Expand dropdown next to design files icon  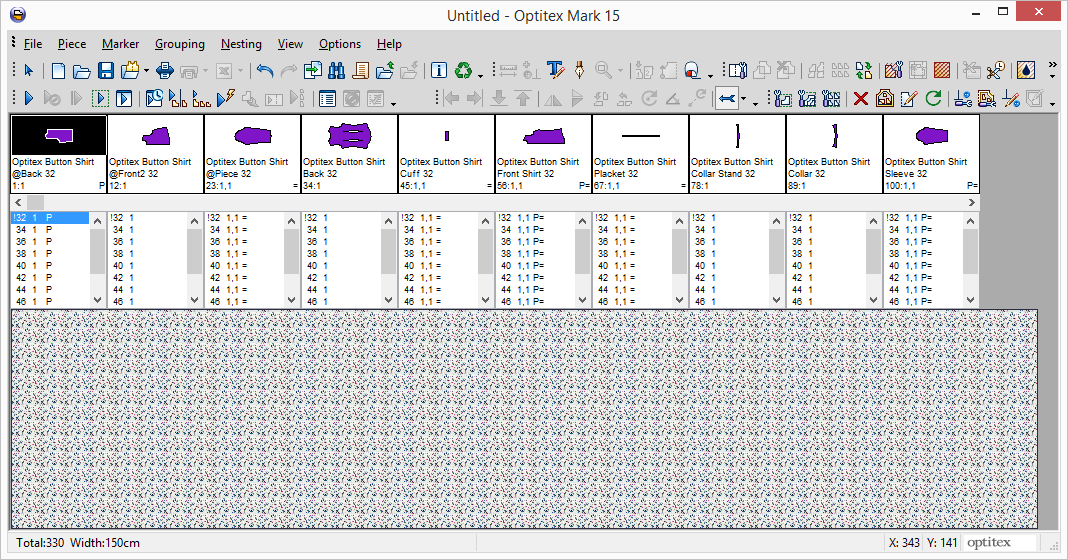(146, 71)
